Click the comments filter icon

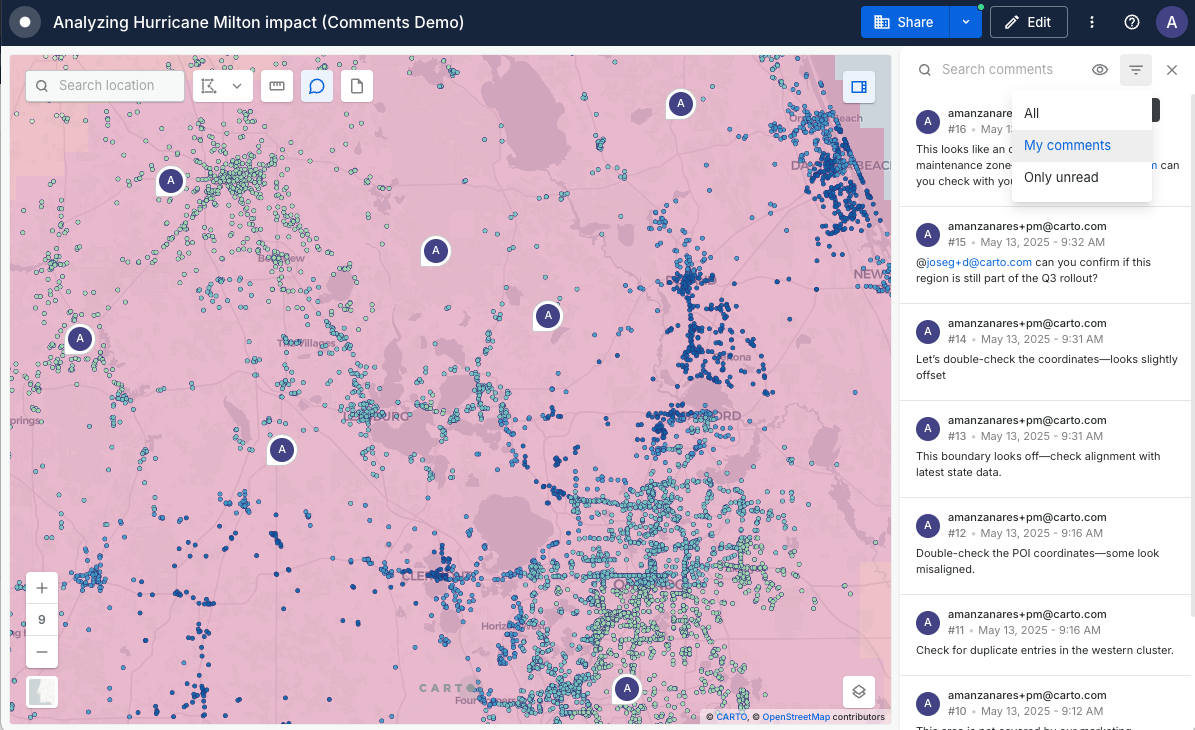click(1136, 70)
